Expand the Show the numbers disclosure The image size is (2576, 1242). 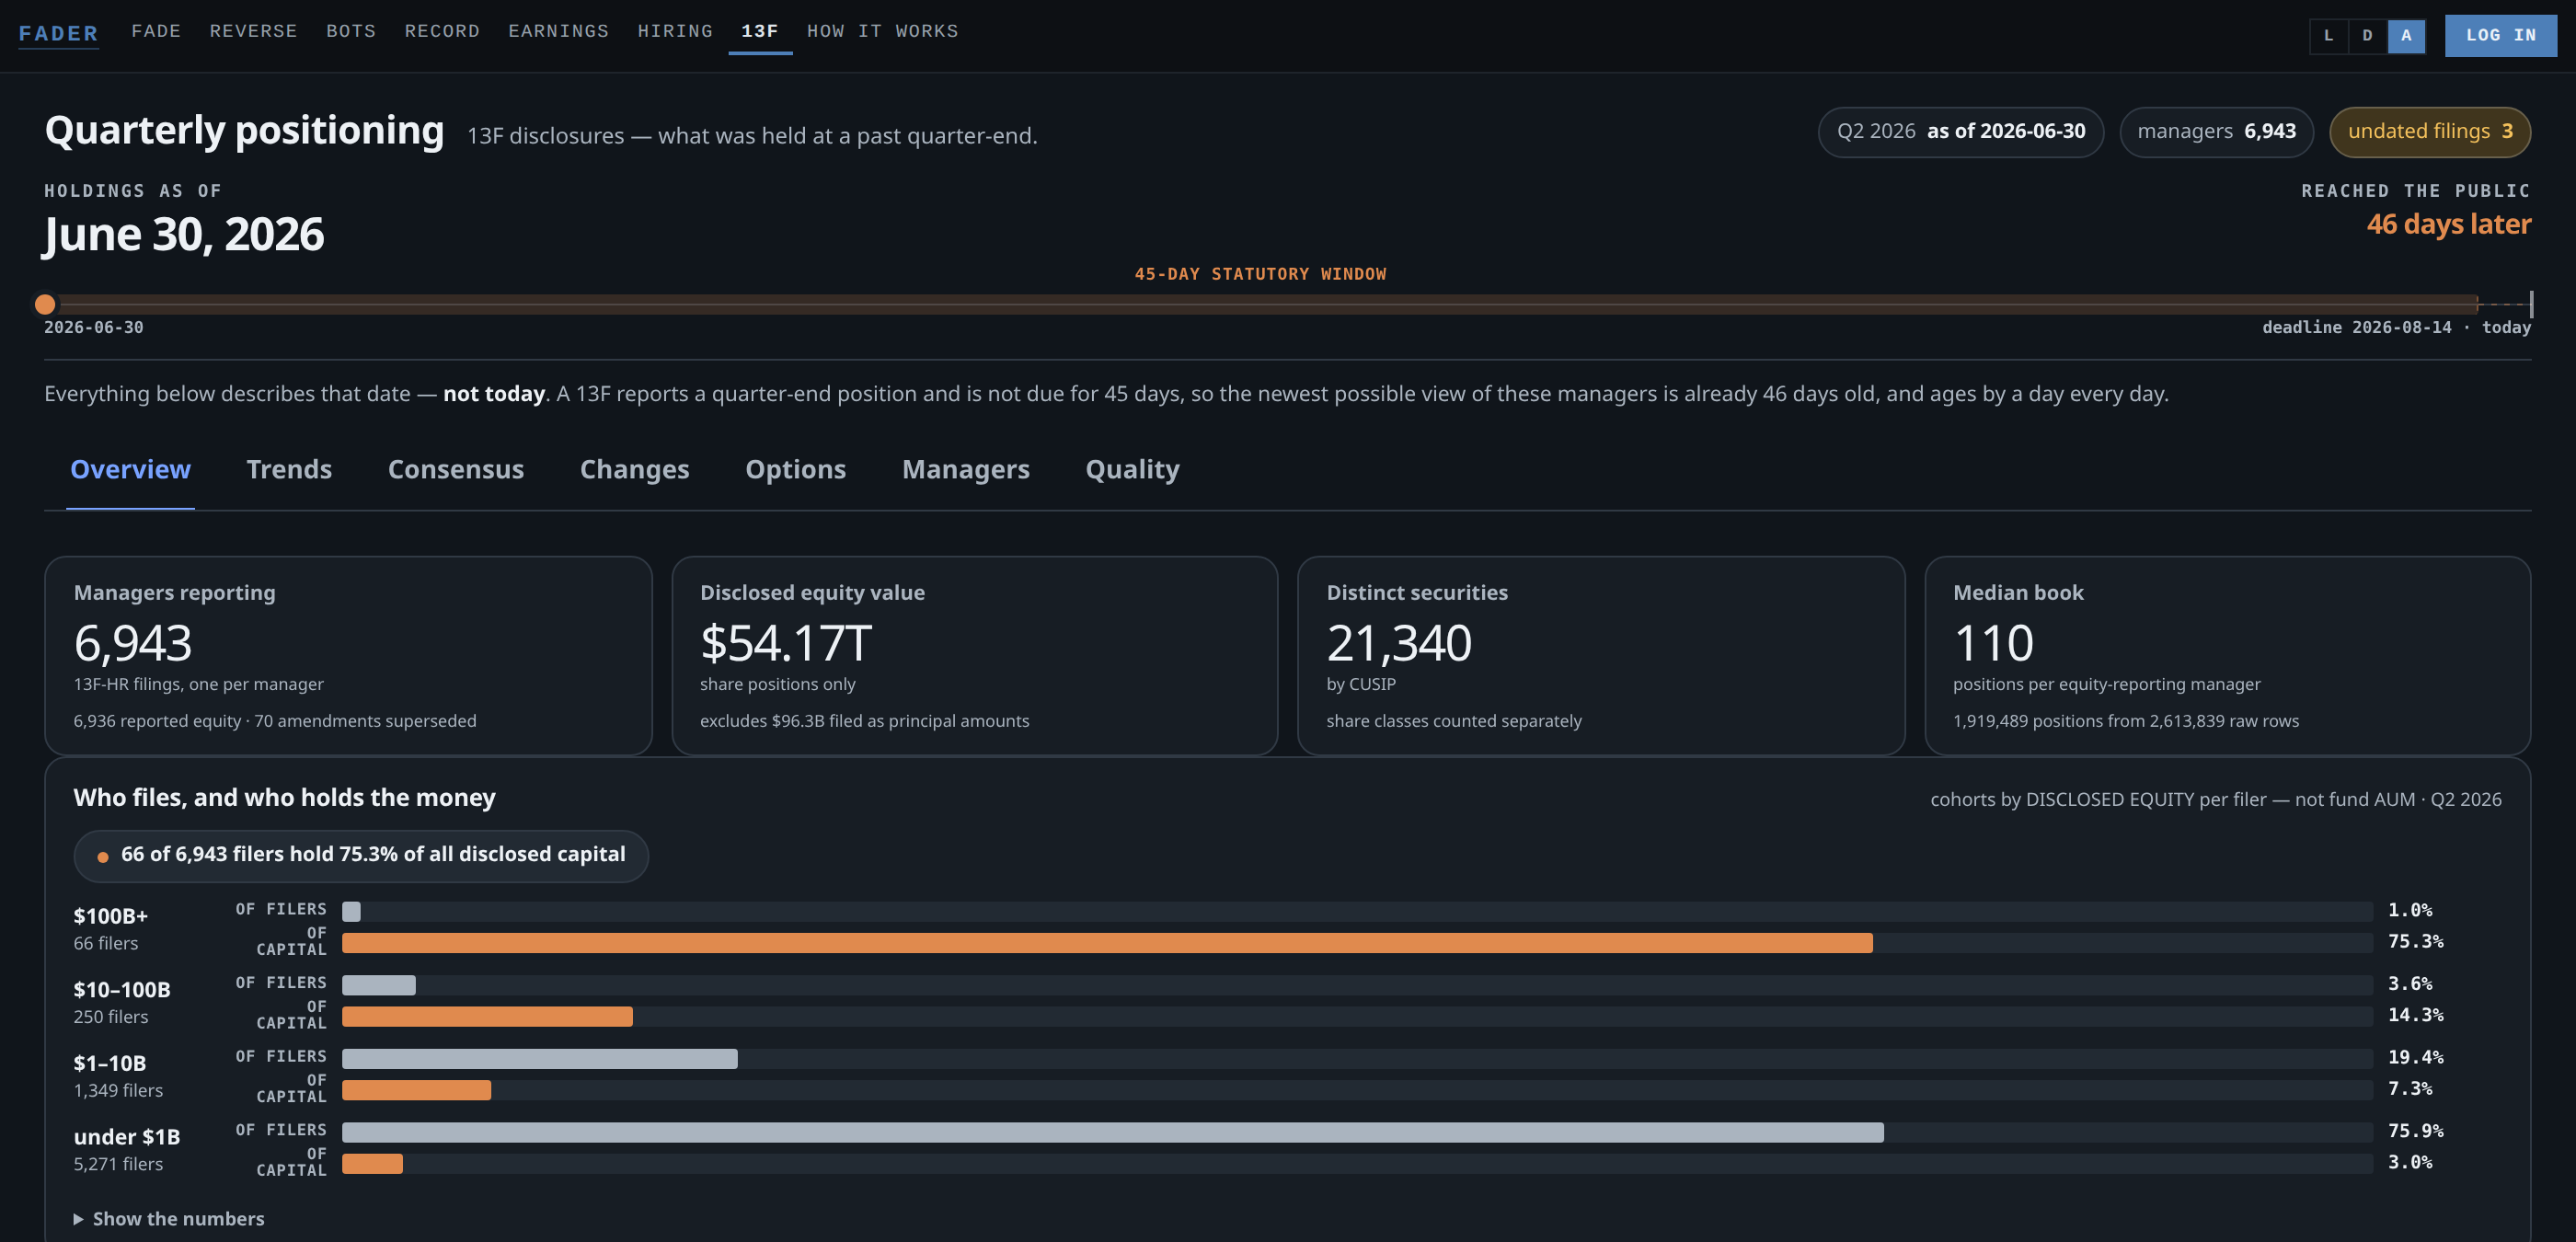tap(169, 1218)
